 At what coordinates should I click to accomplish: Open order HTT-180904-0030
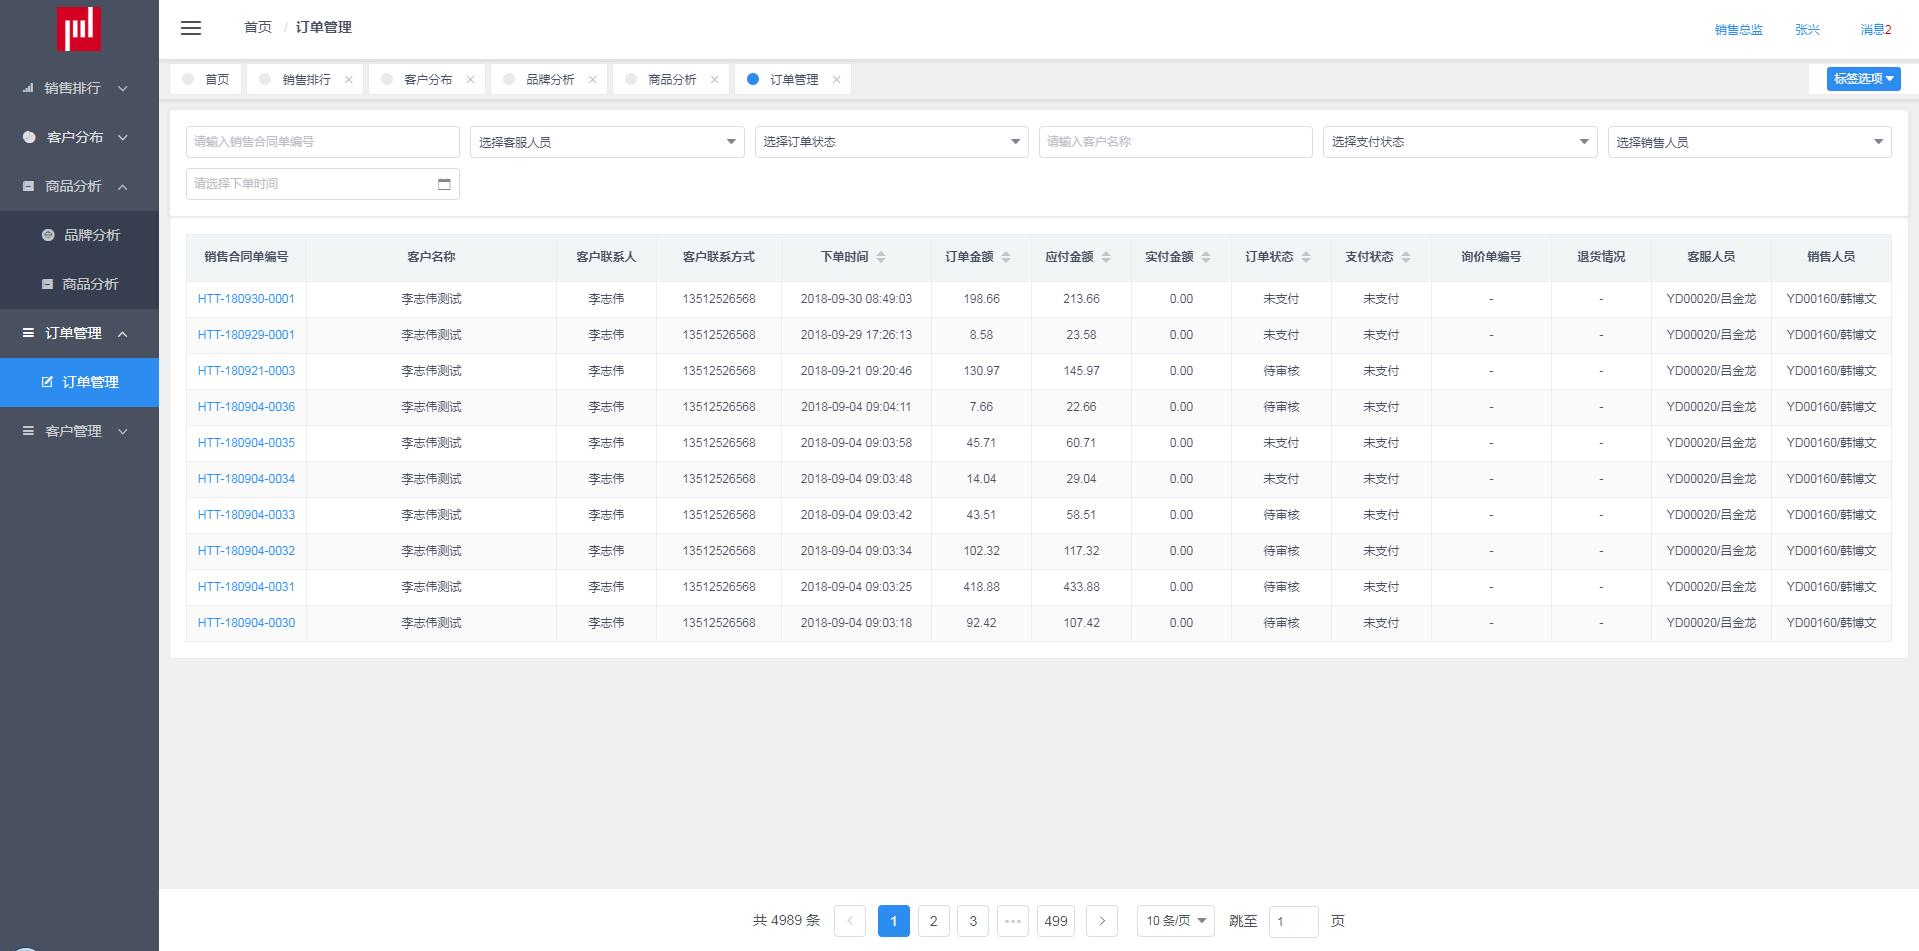[x=246, y=623]
